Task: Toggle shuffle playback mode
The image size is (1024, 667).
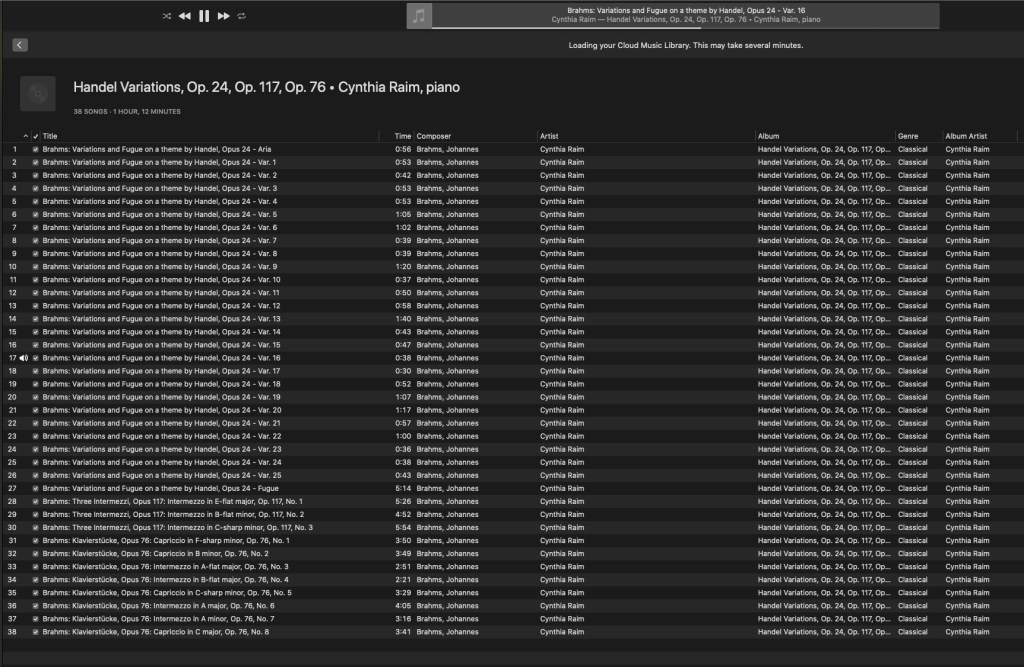Action: point(166,16)
